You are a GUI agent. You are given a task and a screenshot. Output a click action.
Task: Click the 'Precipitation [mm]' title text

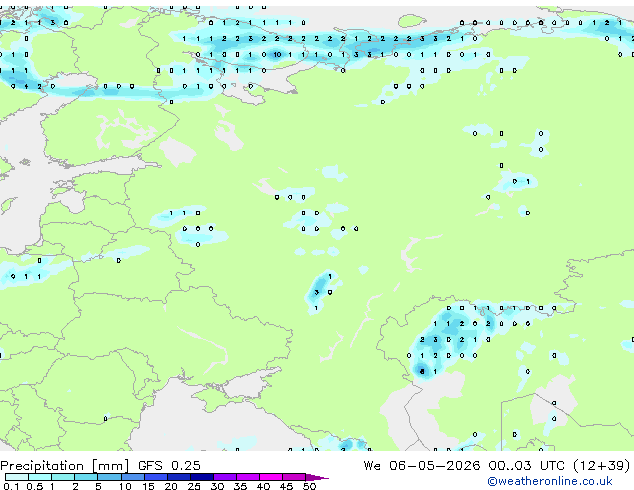coord(65,466)
